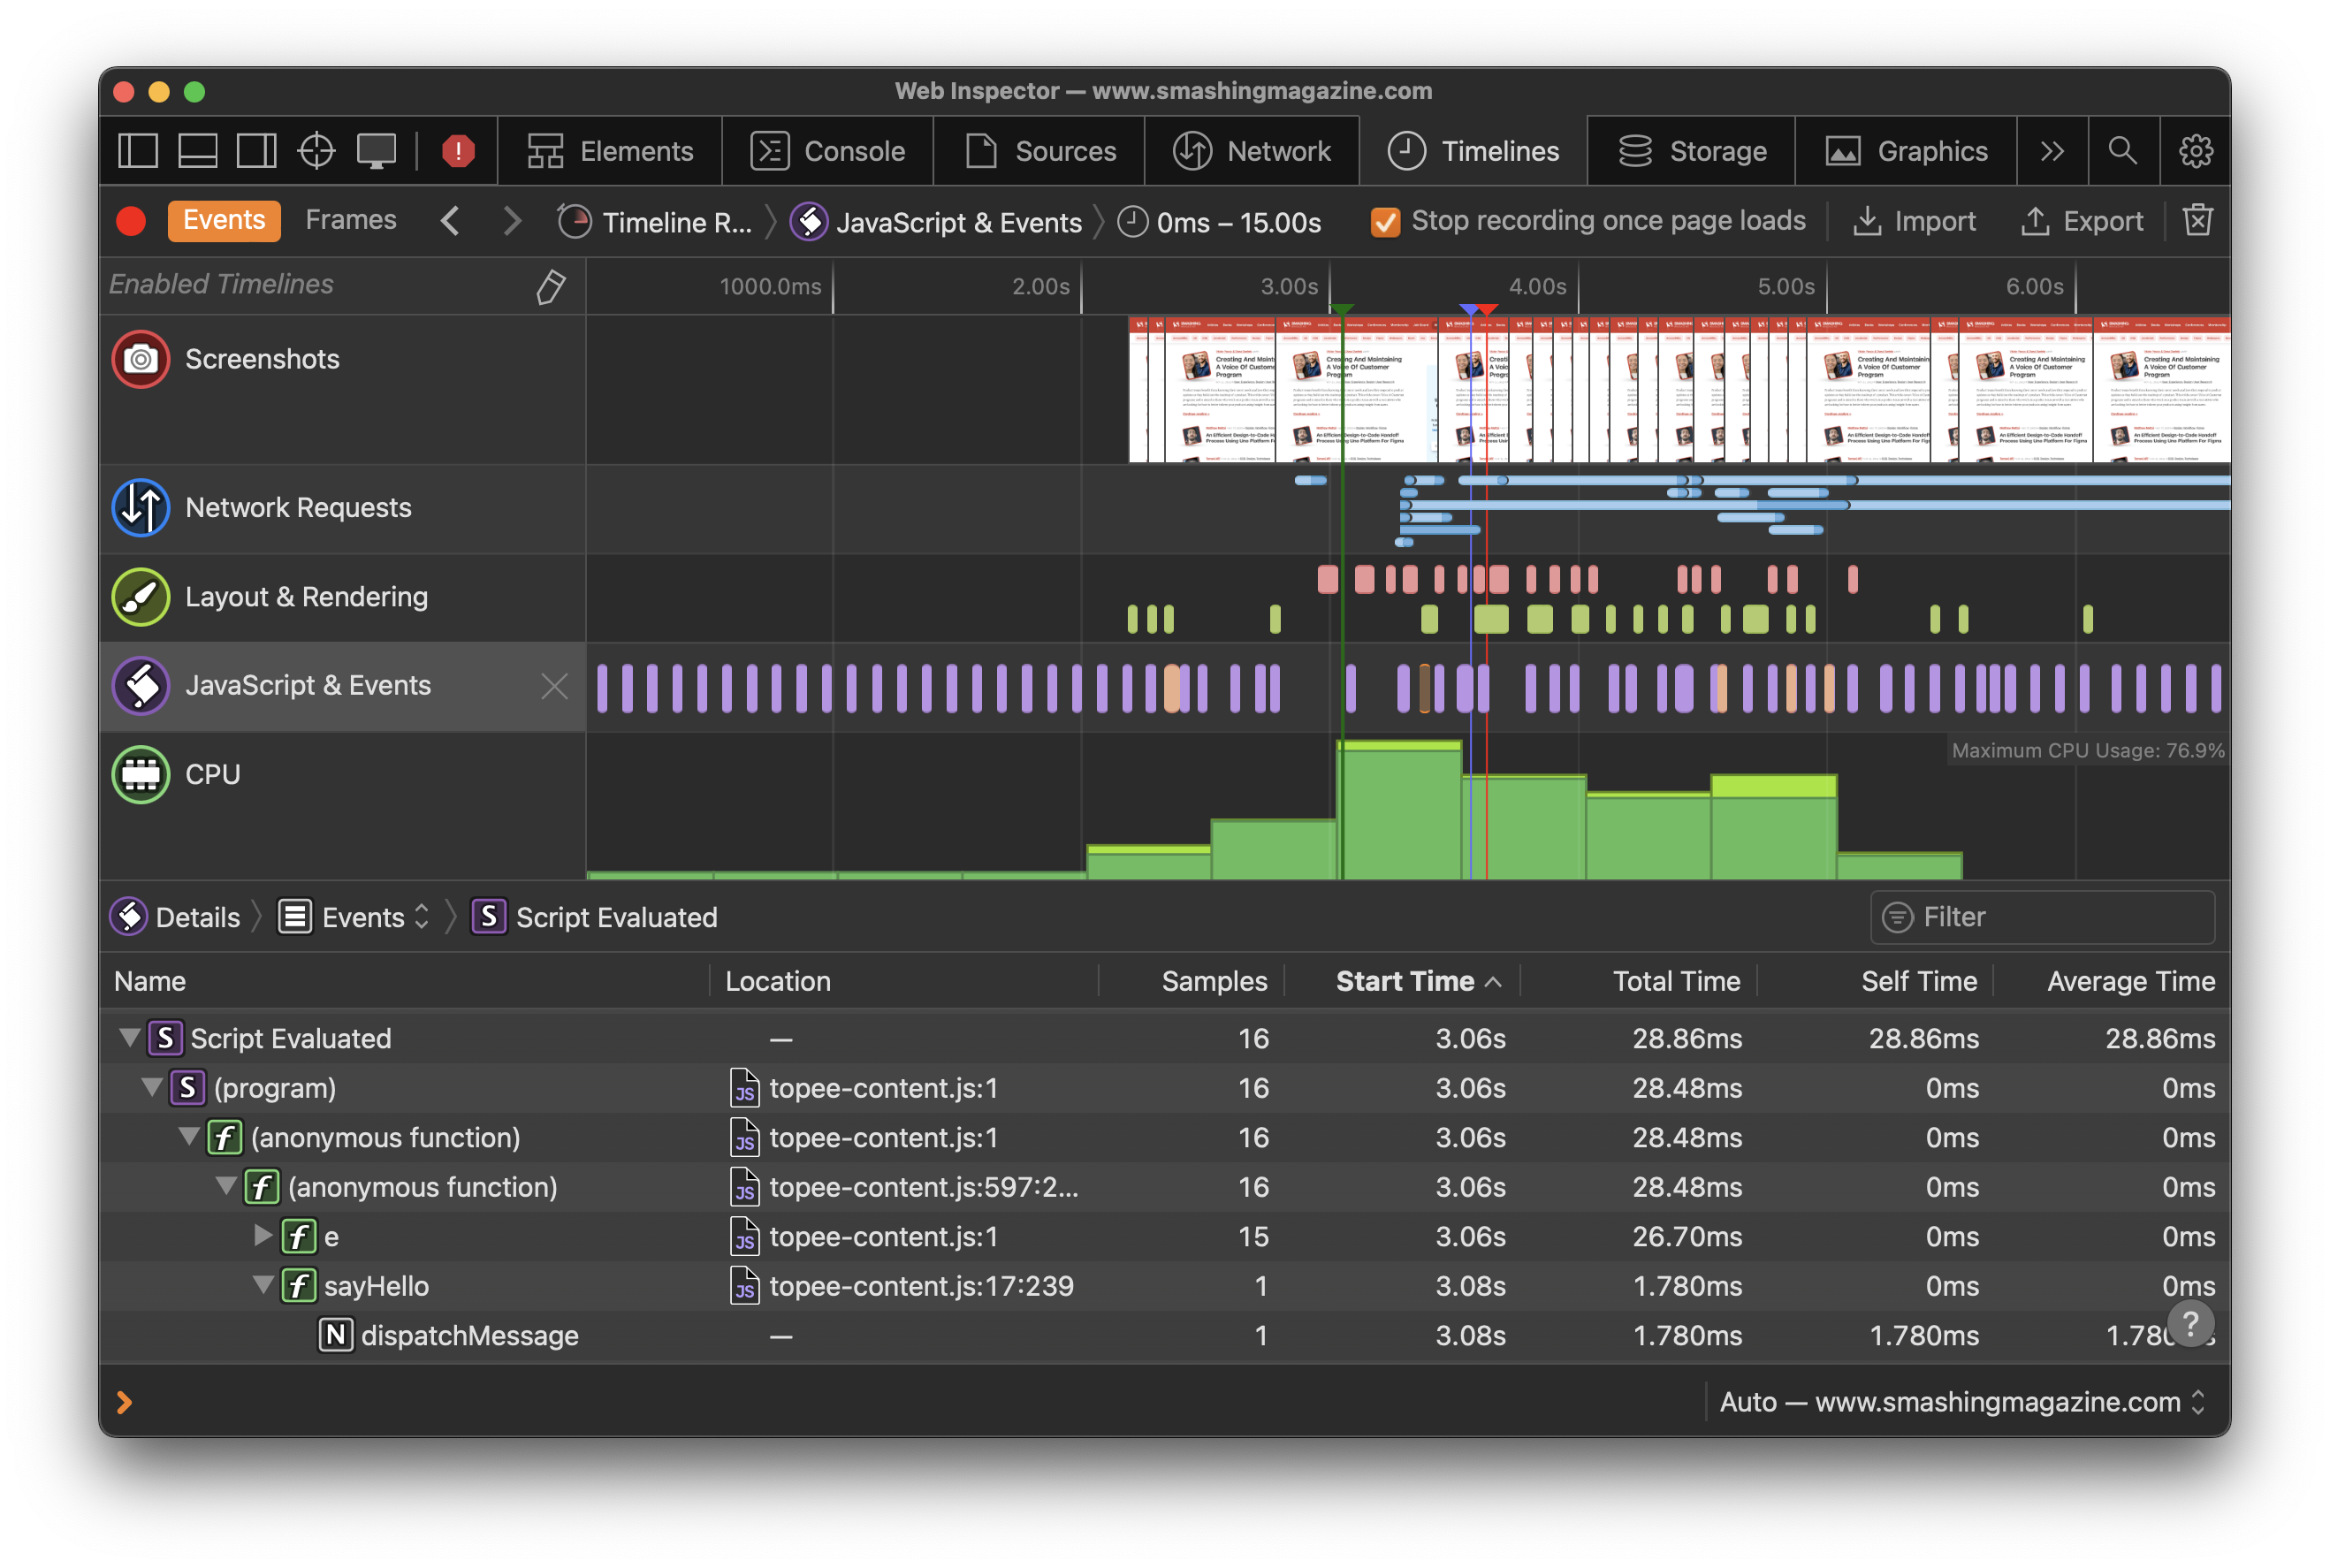The height and width of the screenshot is (1568, 2330).
Task: Click the CPU timeline icon
Action: 141,775
